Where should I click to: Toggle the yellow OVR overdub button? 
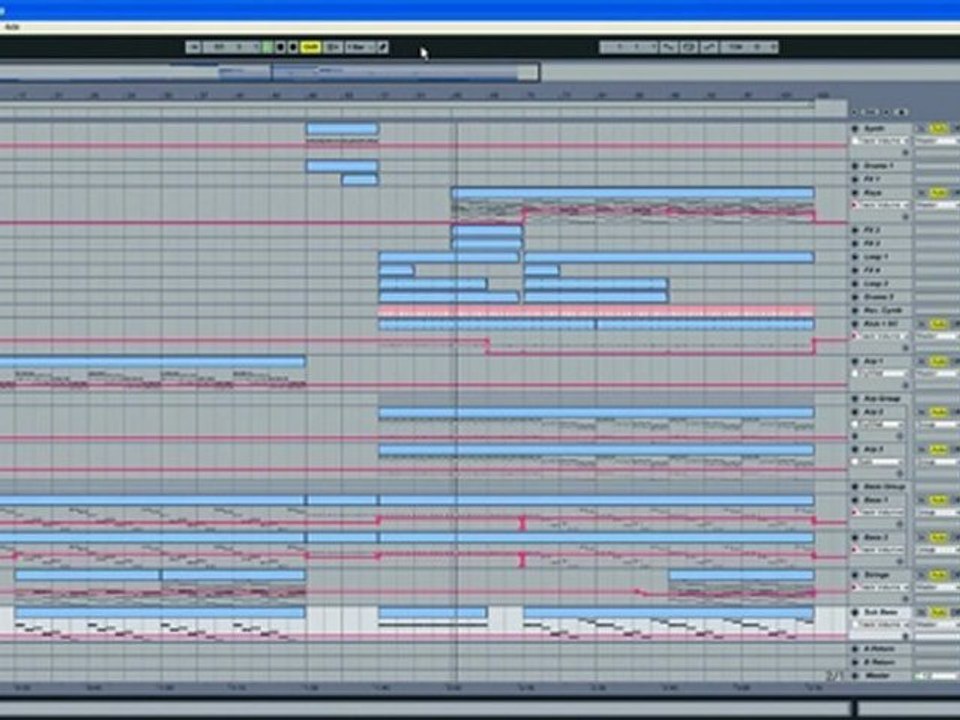[x=311, y=47]
